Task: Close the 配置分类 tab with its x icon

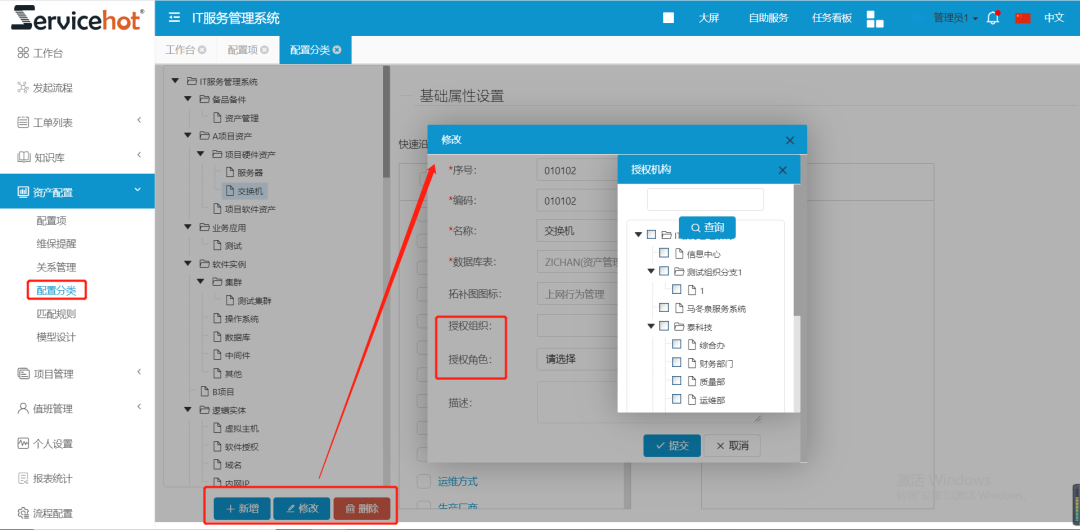Action: pyautogui.click(x=337, y=50)
